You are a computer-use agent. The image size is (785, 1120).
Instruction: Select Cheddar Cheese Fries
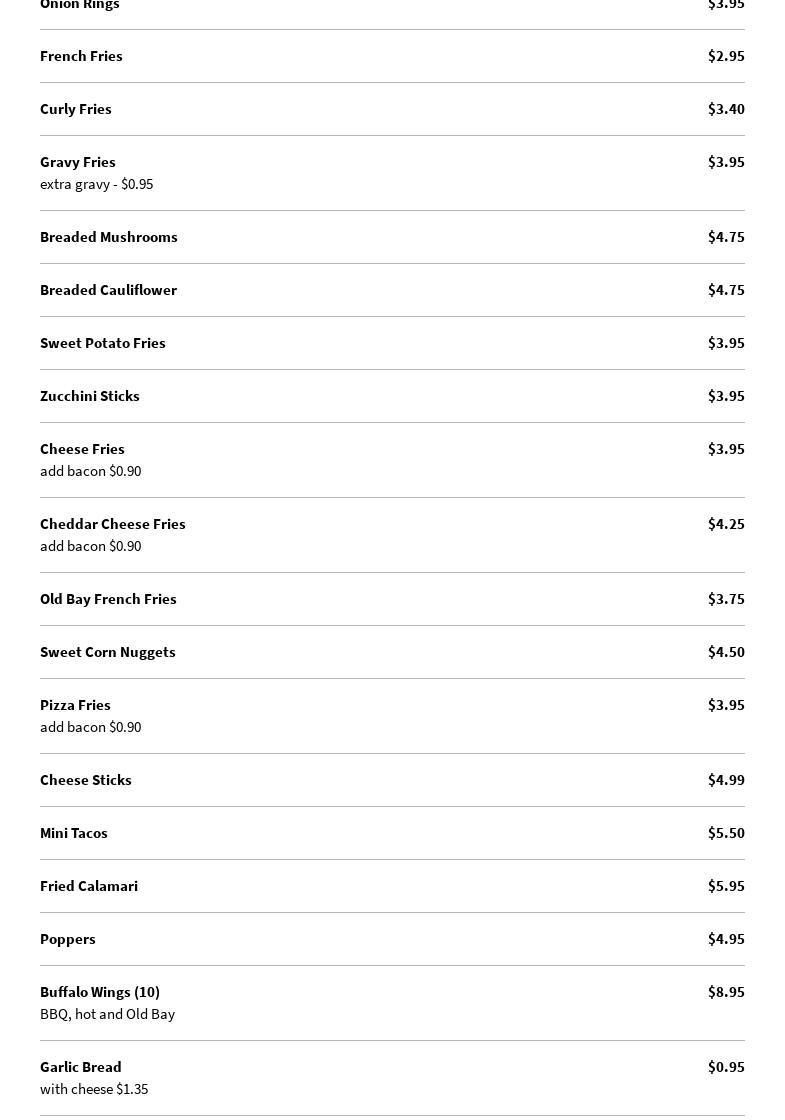113,524
